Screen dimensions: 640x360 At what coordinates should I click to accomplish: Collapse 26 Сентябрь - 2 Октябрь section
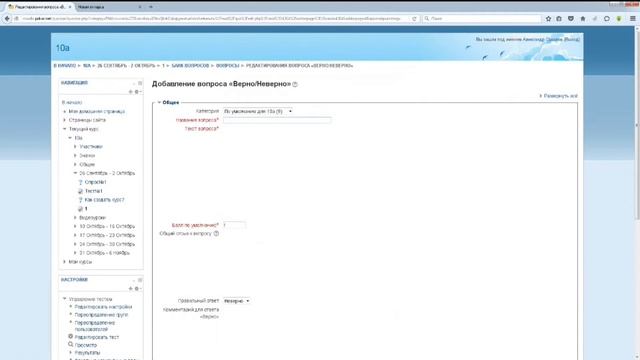(75, 173)
